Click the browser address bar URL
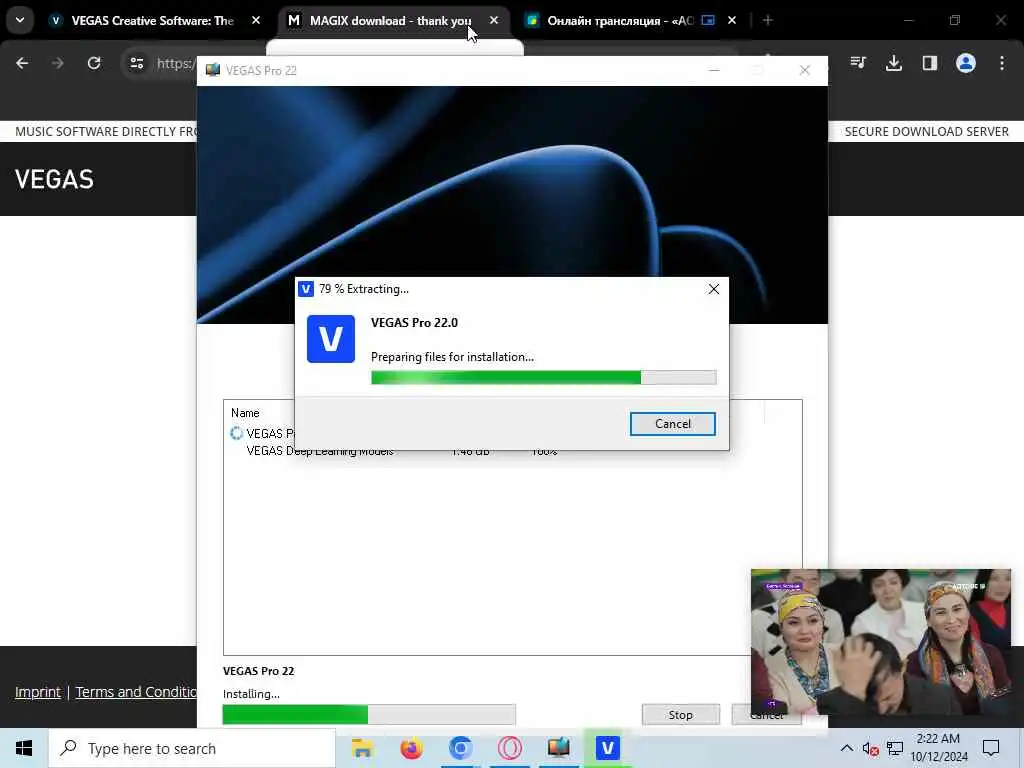Viewport: 1024px width, 768px height. point(175,63)
